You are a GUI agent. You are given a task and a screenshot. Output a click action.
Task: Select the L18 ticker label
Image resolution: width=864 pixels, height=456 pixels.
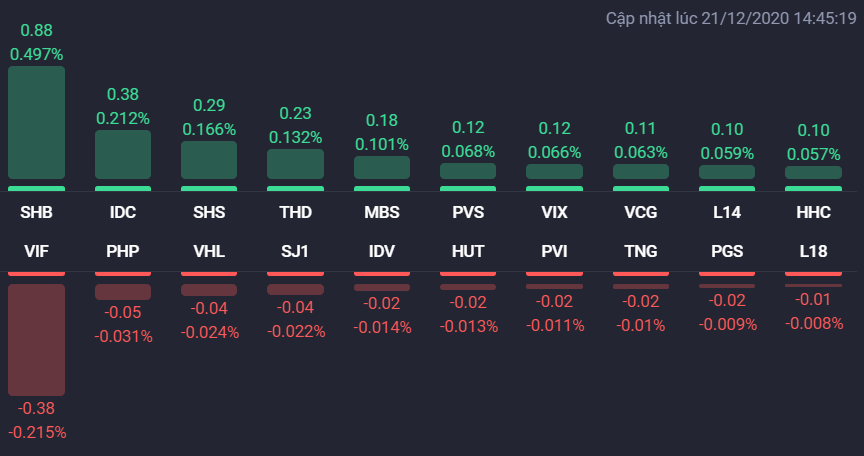point(813,251)
